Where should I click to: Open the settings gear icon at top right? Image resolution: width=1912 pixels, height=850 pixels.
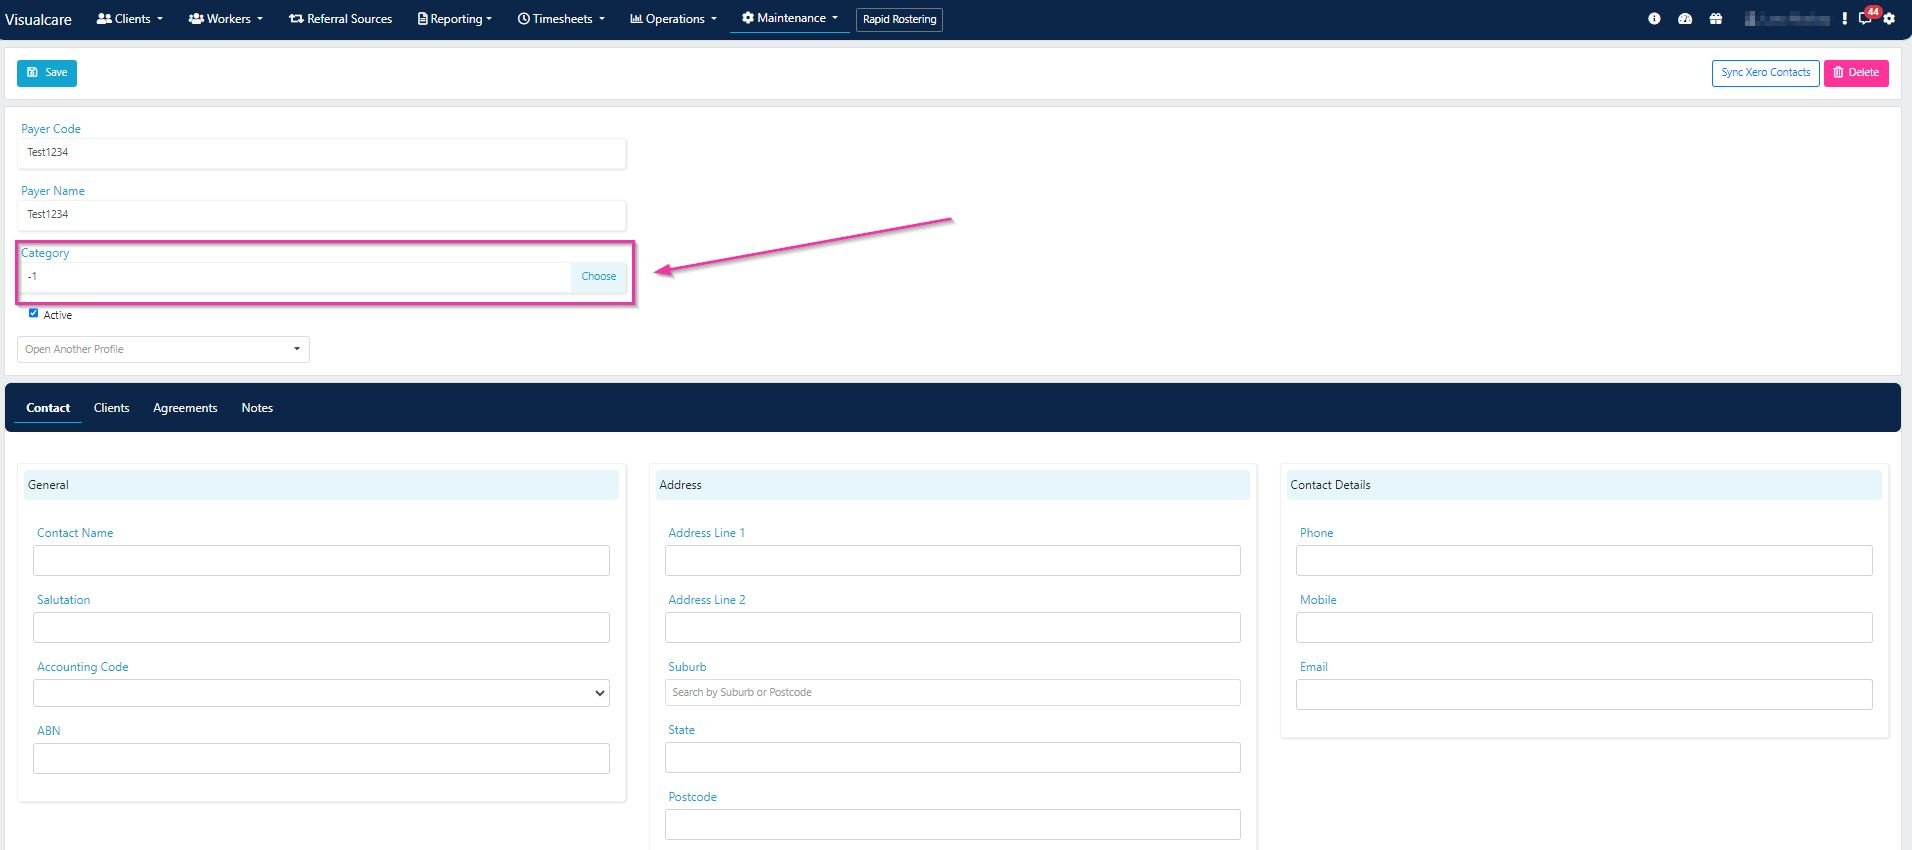point(1889,19)
